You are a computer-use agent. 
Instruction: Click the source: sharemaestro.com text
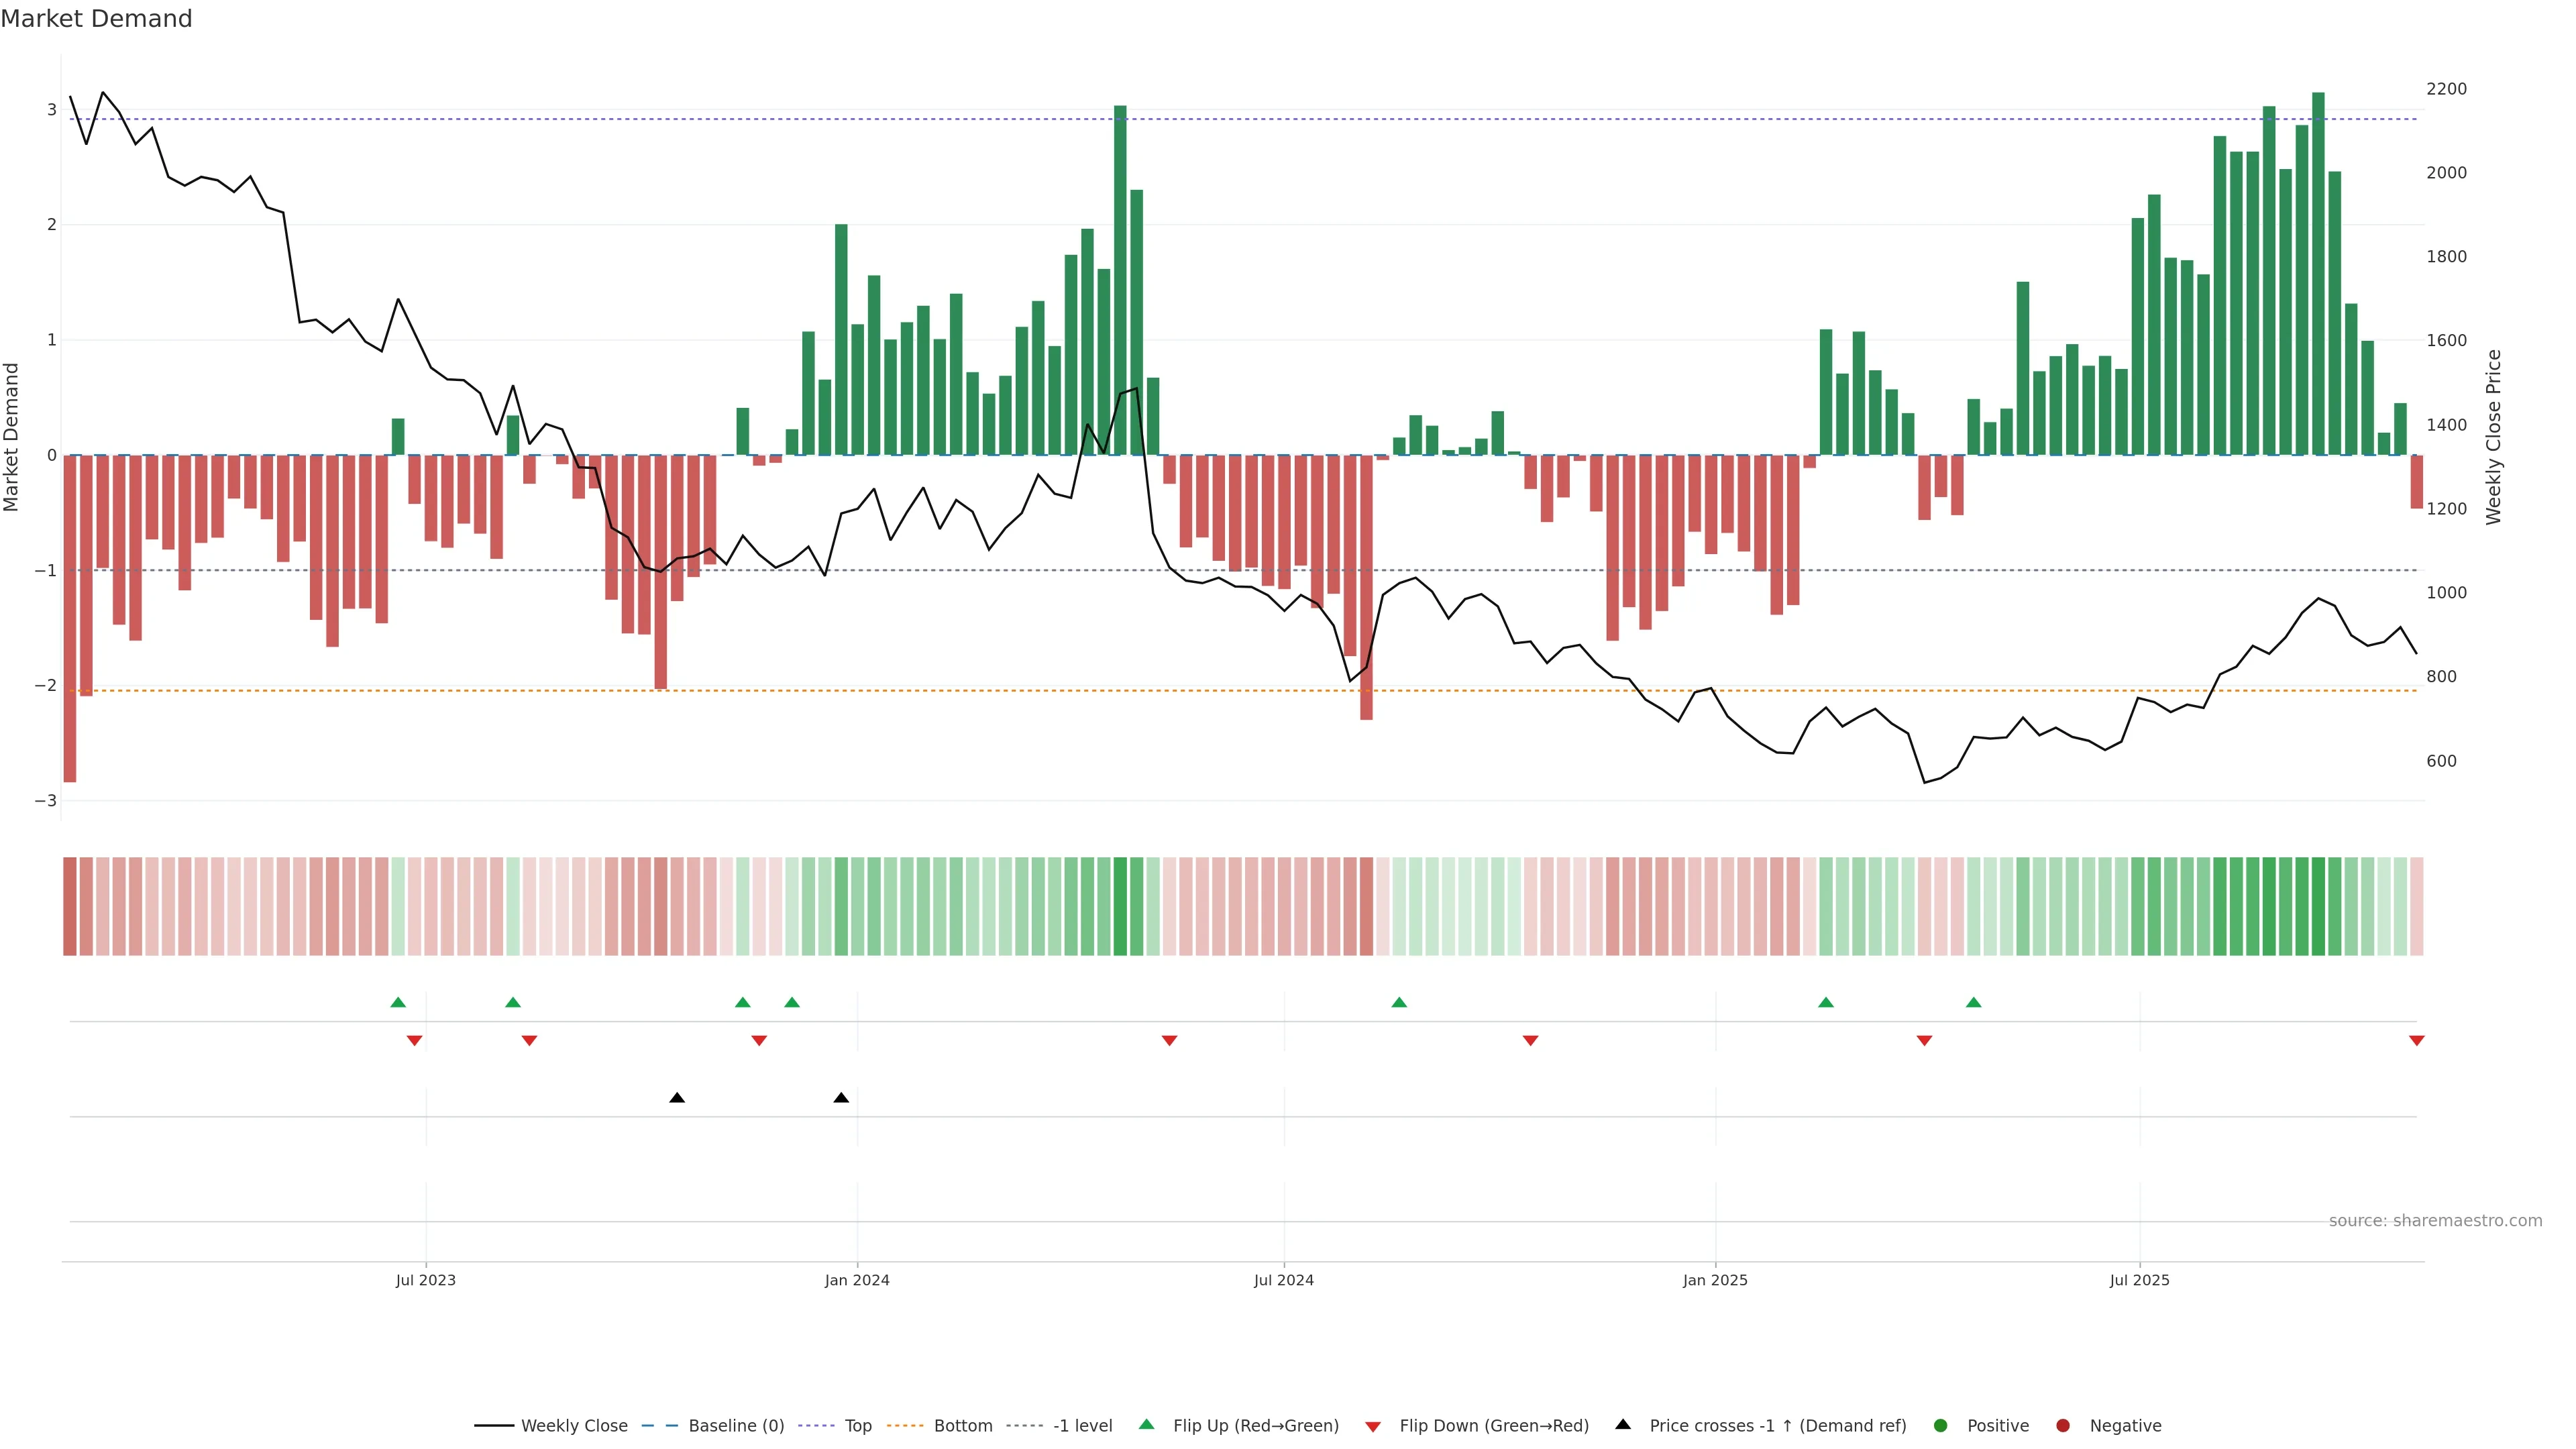(2435, 1221)
